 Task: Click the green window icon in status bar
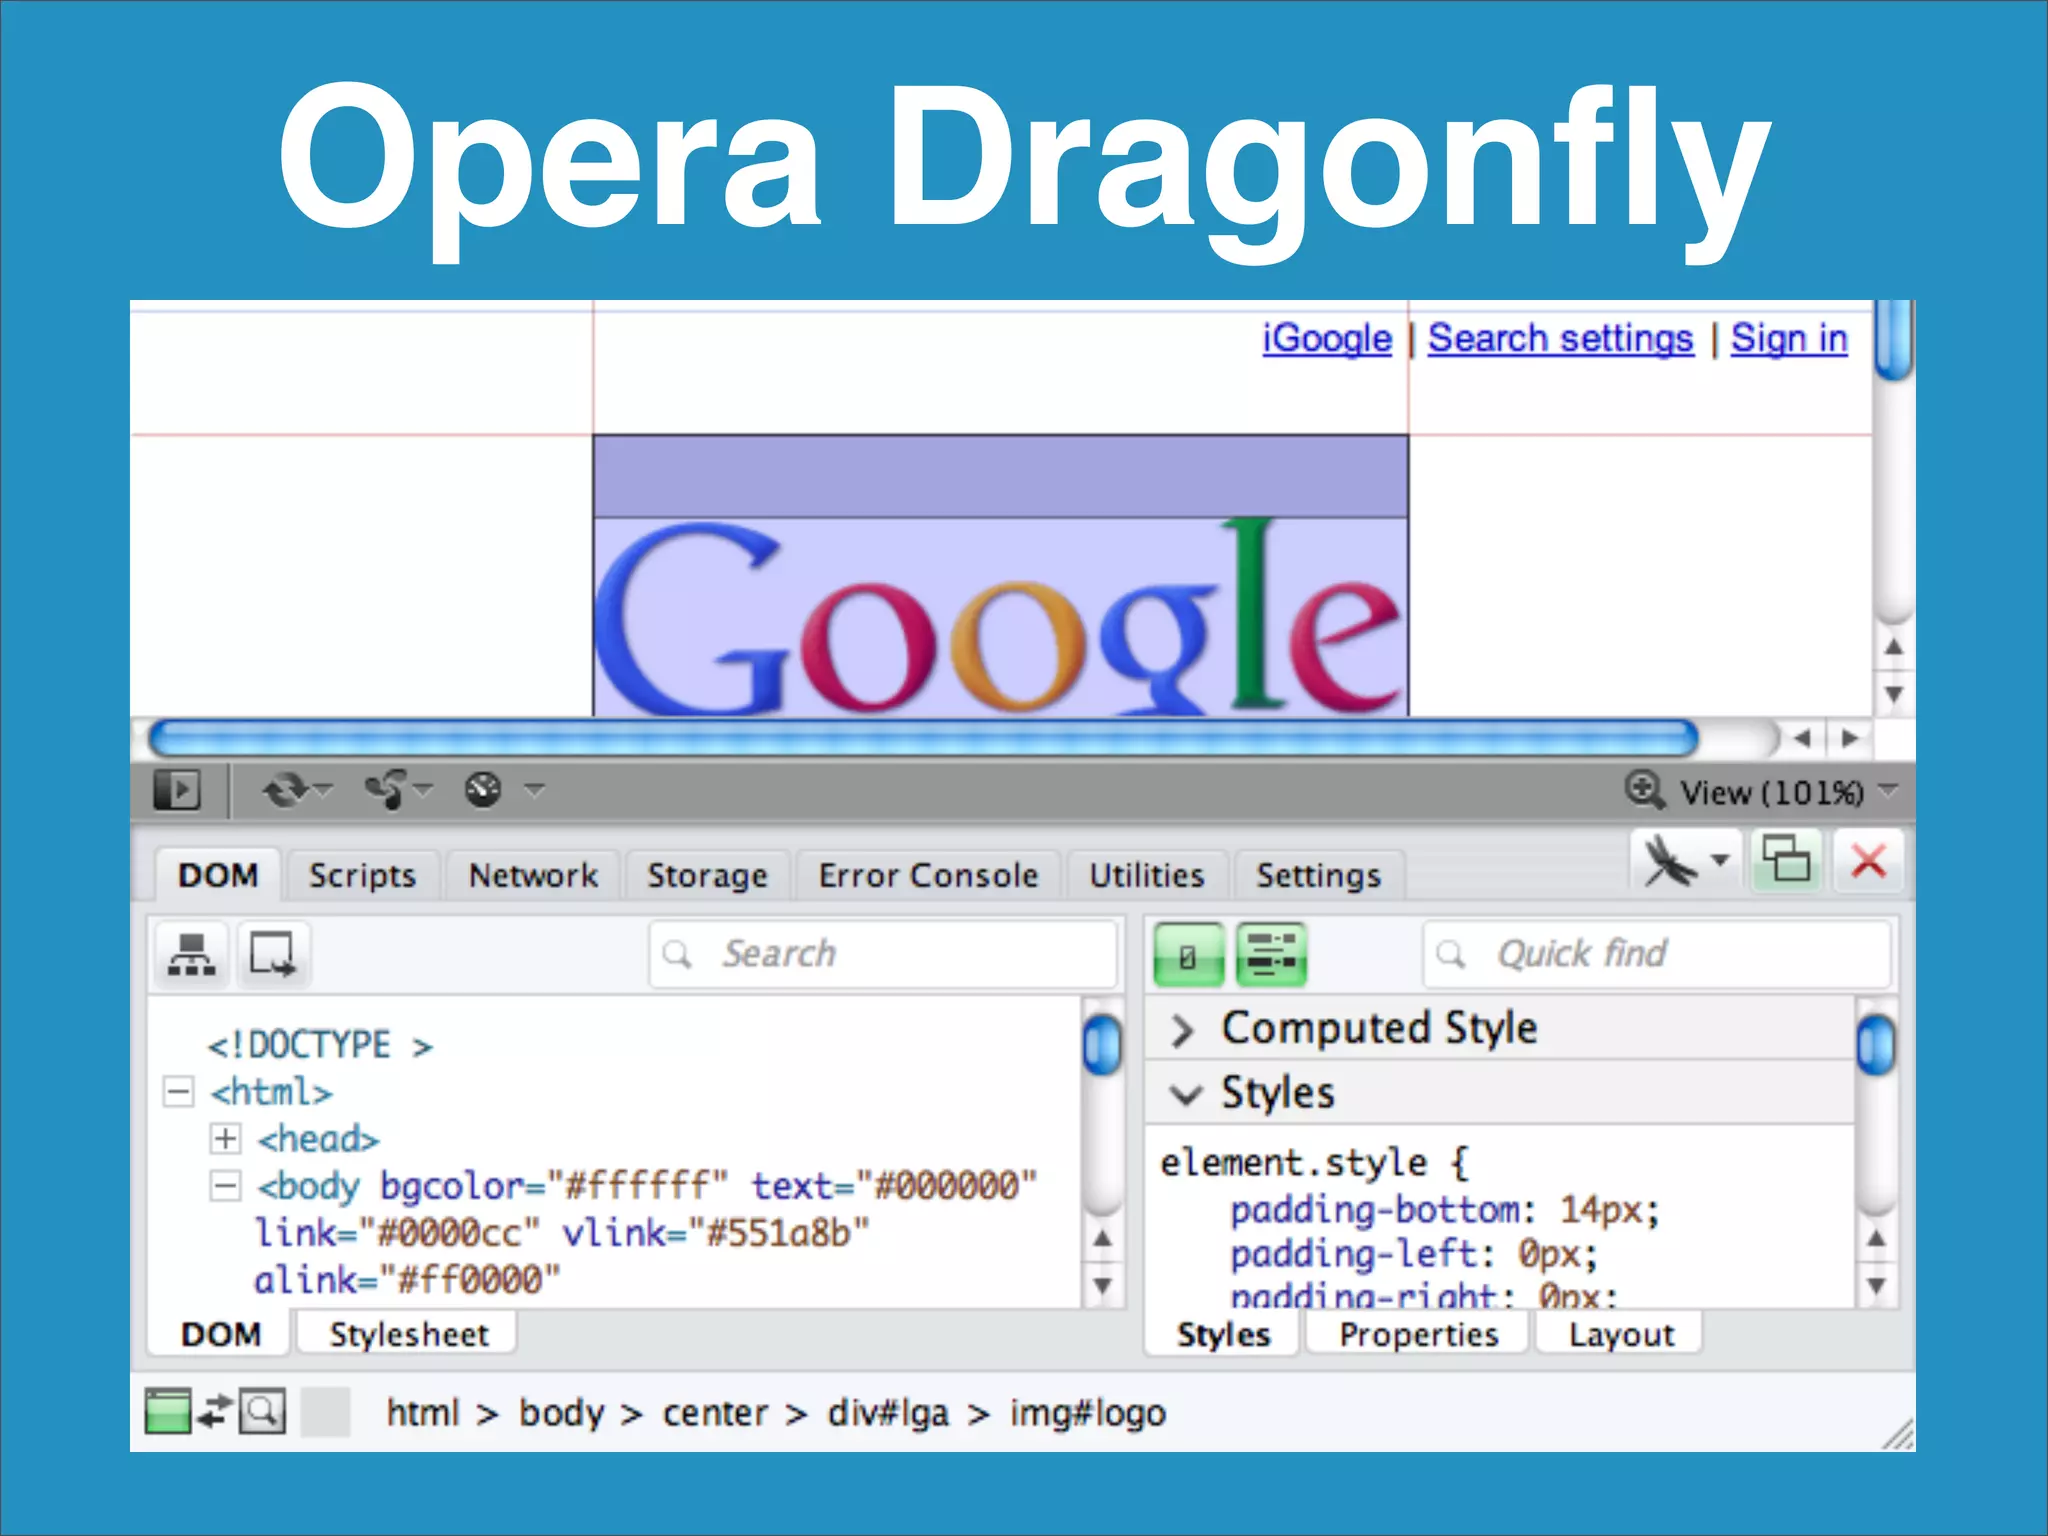click(x=168, y=1411)
